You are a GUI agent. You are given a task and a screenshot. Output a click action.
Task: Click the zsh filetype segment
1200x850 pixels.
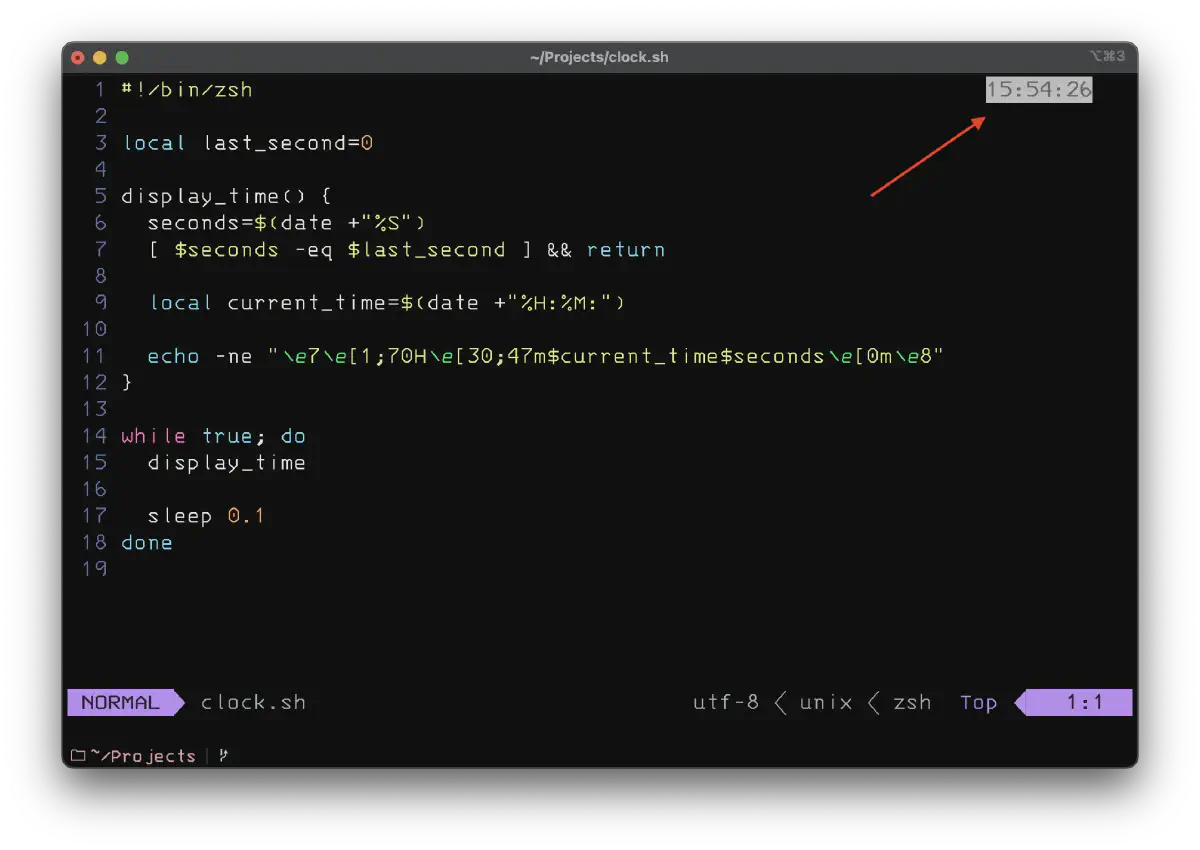click(912, 702)
